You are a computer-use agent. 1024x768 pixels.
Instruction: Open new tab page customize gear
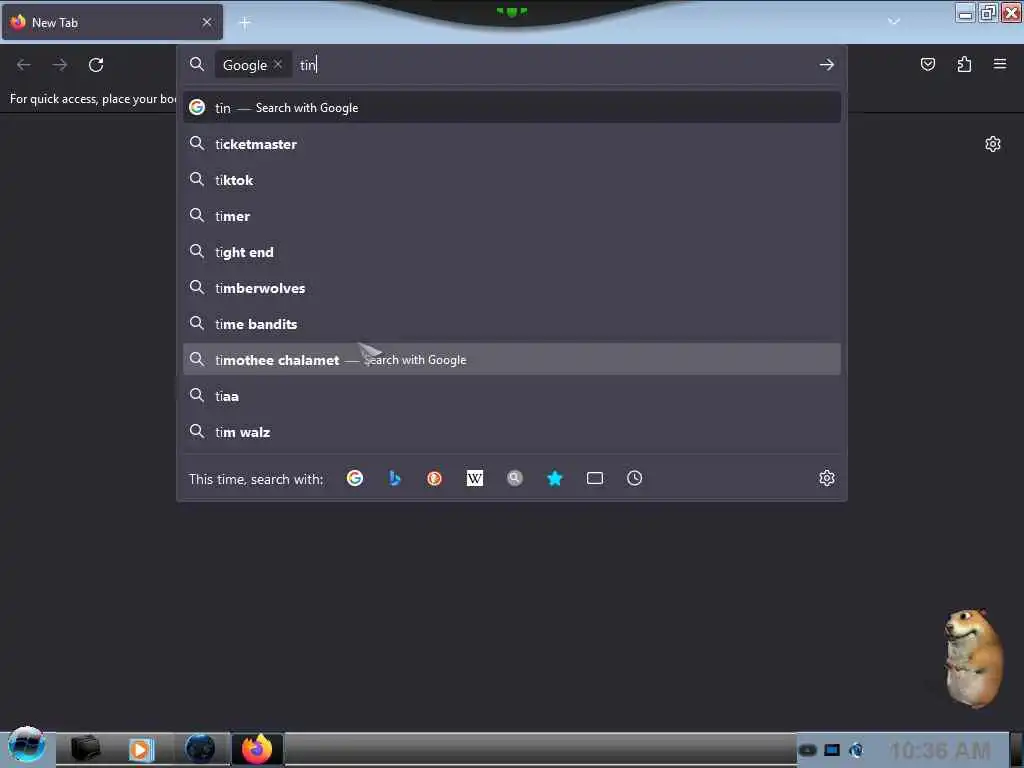(993, 144)
